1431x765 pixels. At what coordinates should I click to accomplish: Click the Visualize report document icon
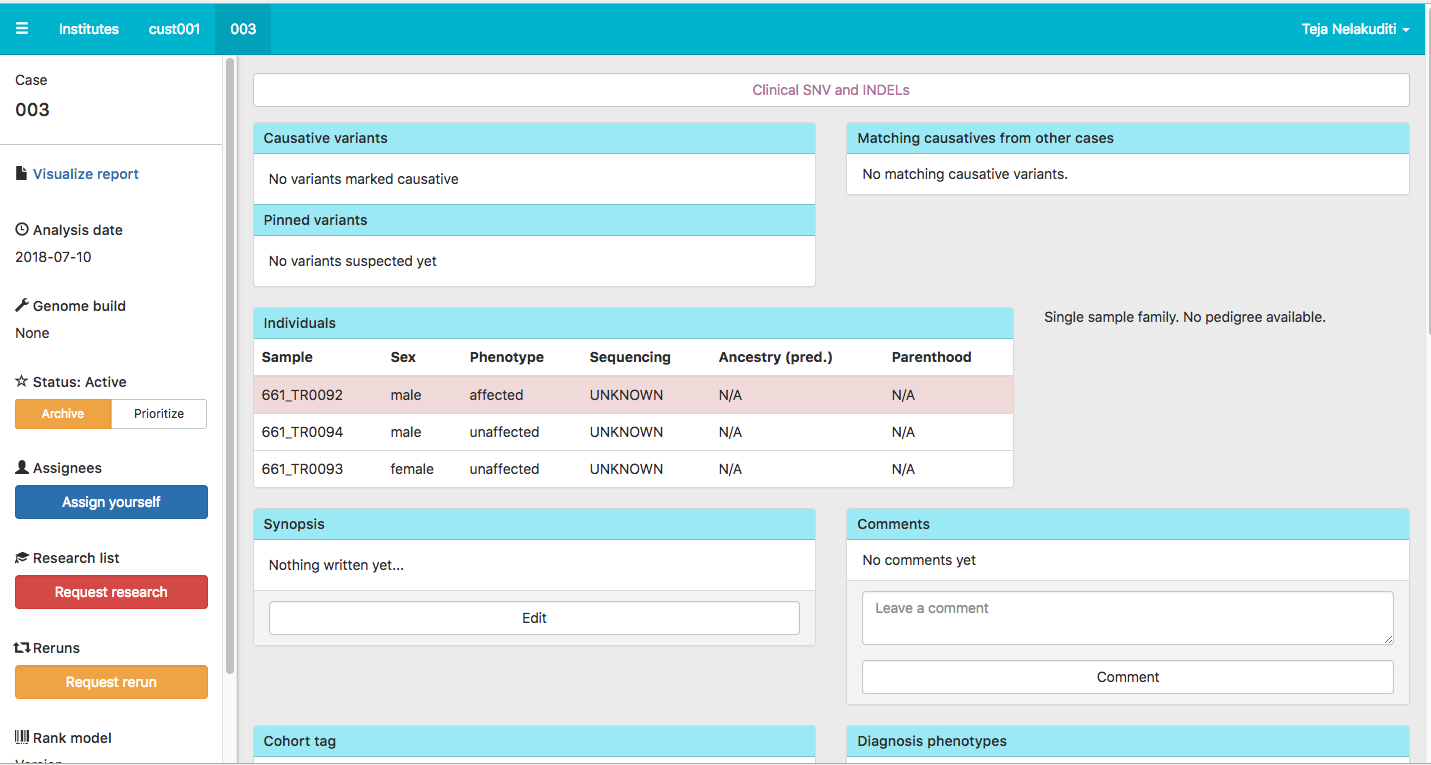point(20,172)
